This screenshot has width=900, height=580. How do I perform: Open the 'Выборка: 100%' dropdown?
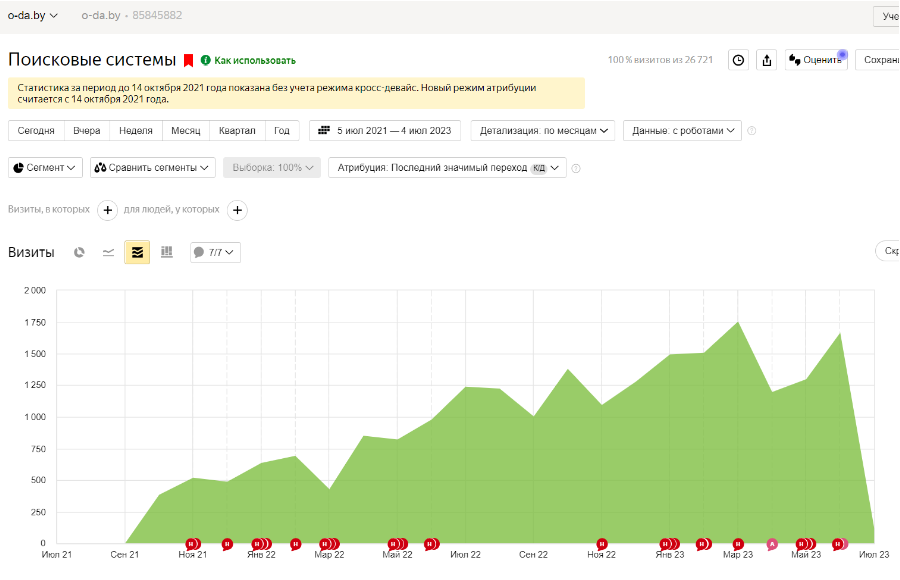tap(272, 167)
